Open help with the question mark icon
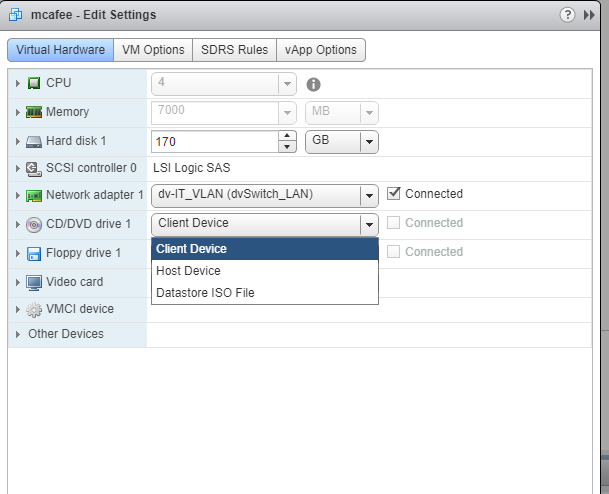Viewport: 609px width, 494px height. [x=567, y=15]
